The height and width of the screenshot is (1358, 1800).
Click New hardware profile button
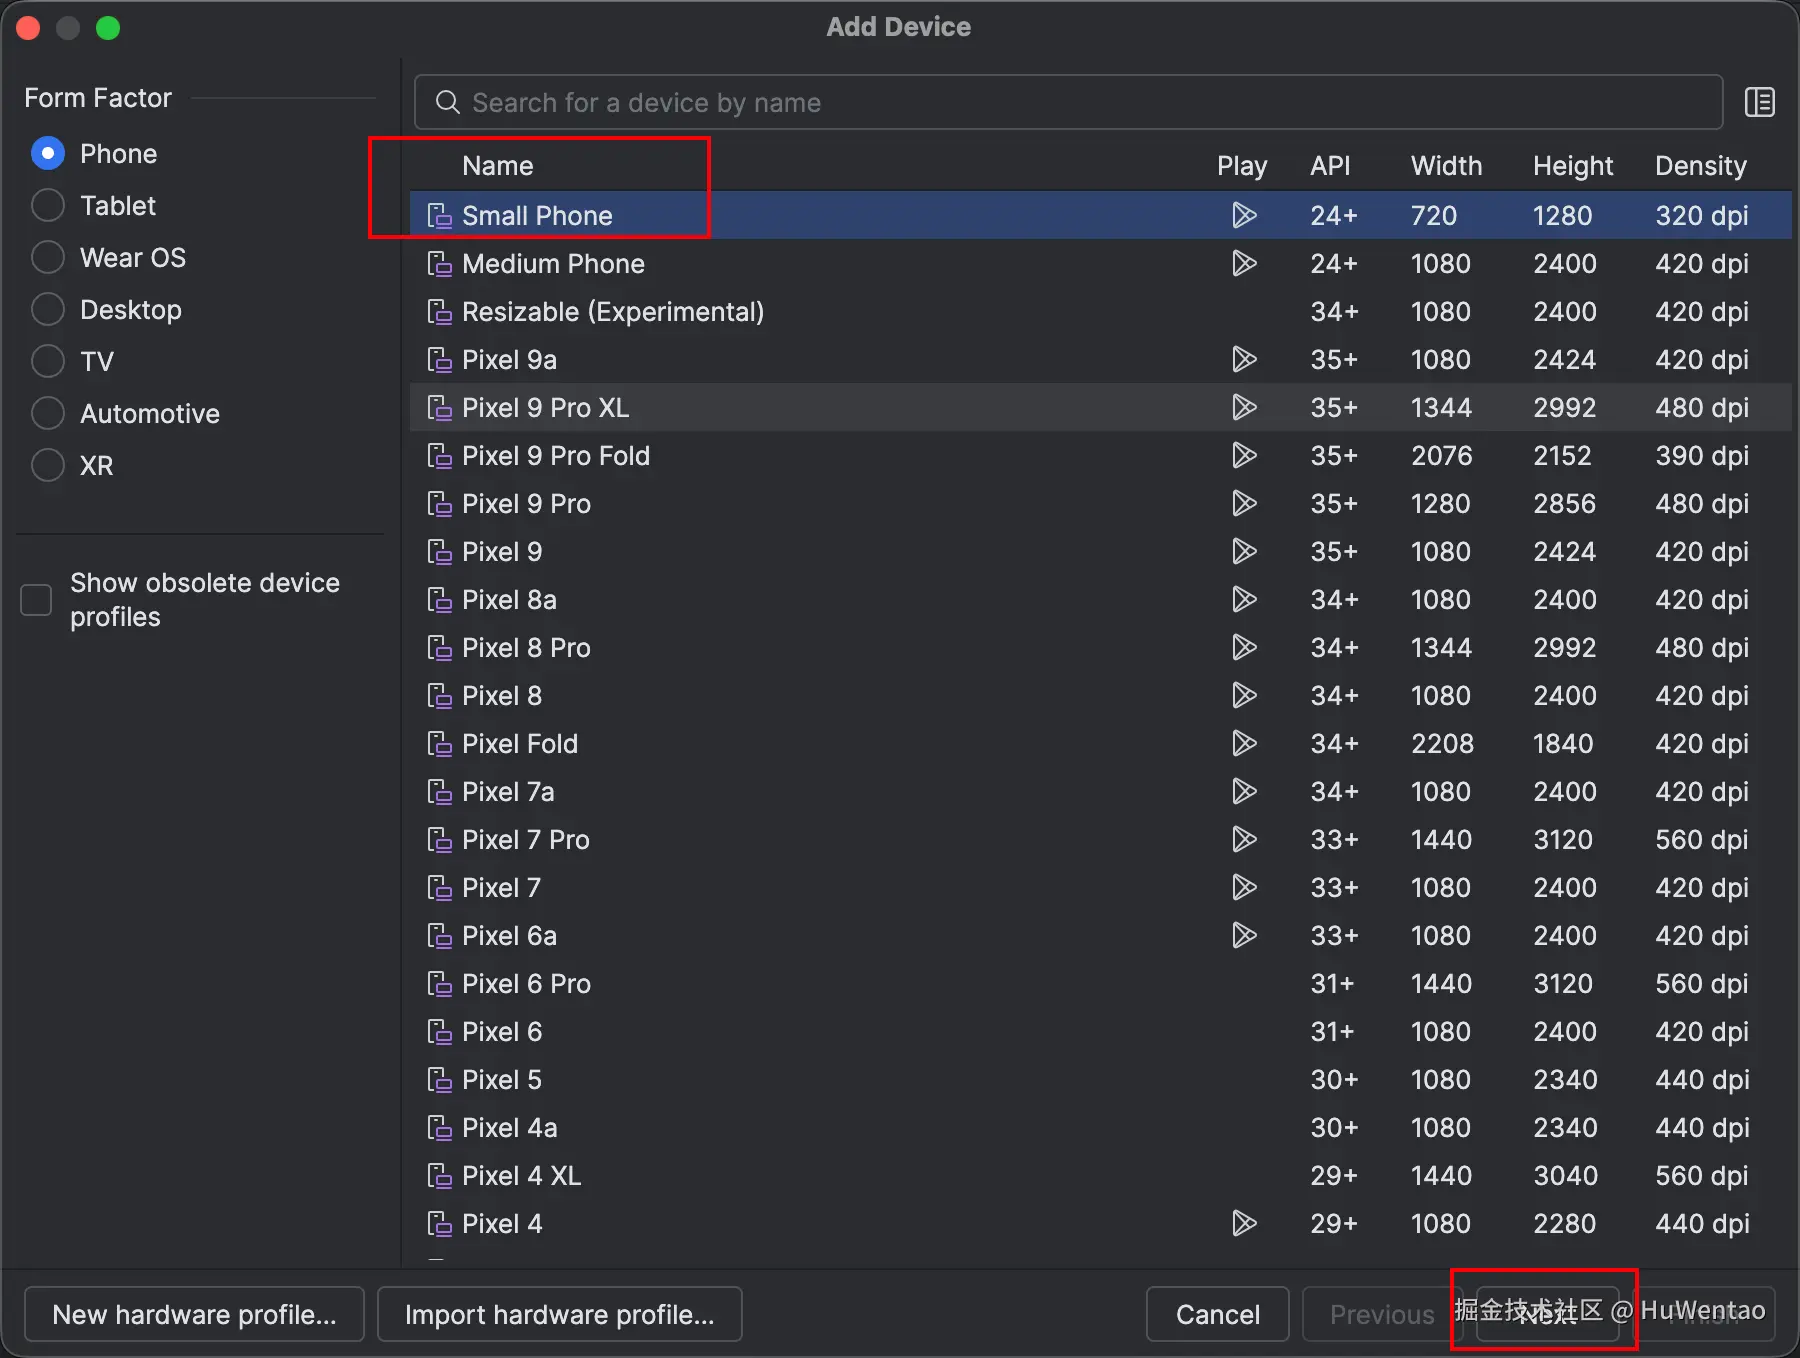pyautogui.click(x=194, y=1314)
